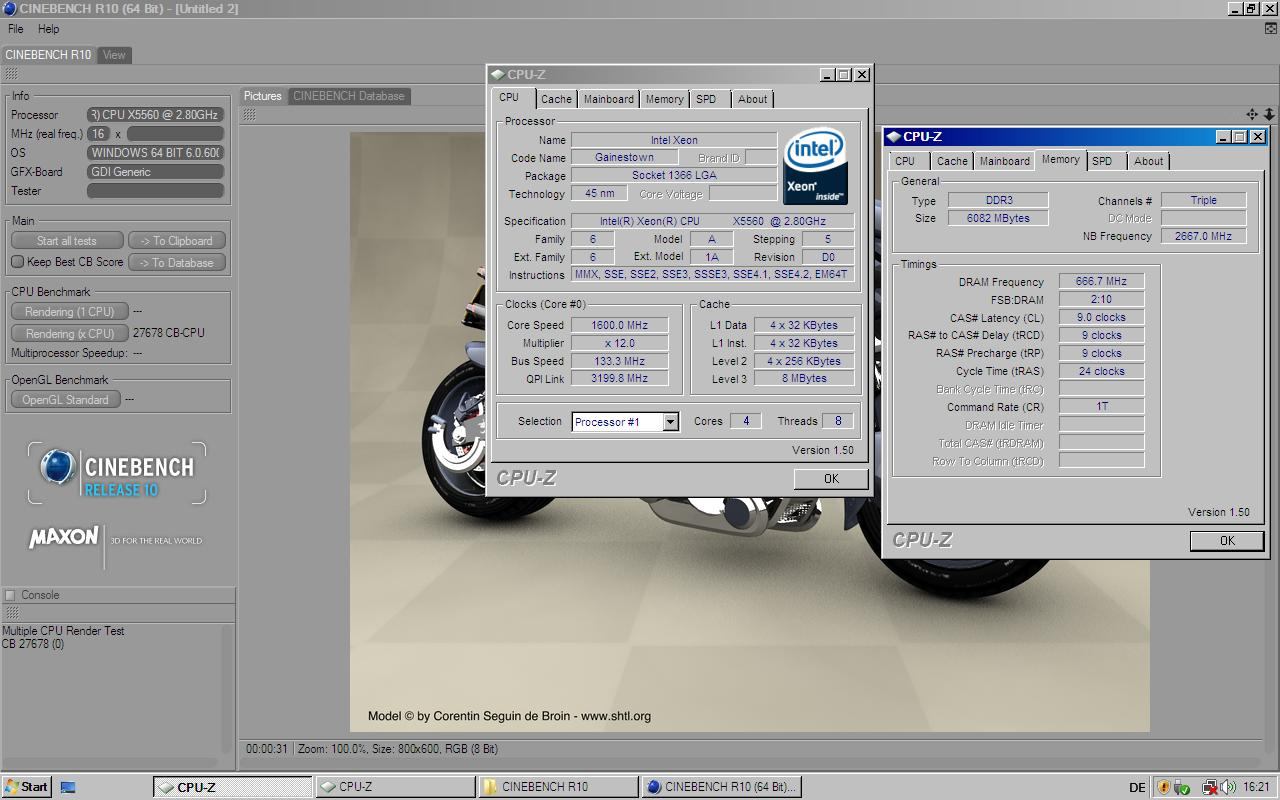The width and height of the screenshot is (1280, 800).
Task: Click the four-arrow move icon in the Pictures panel
Action: pyautogui.click(x=1252, y=115)
